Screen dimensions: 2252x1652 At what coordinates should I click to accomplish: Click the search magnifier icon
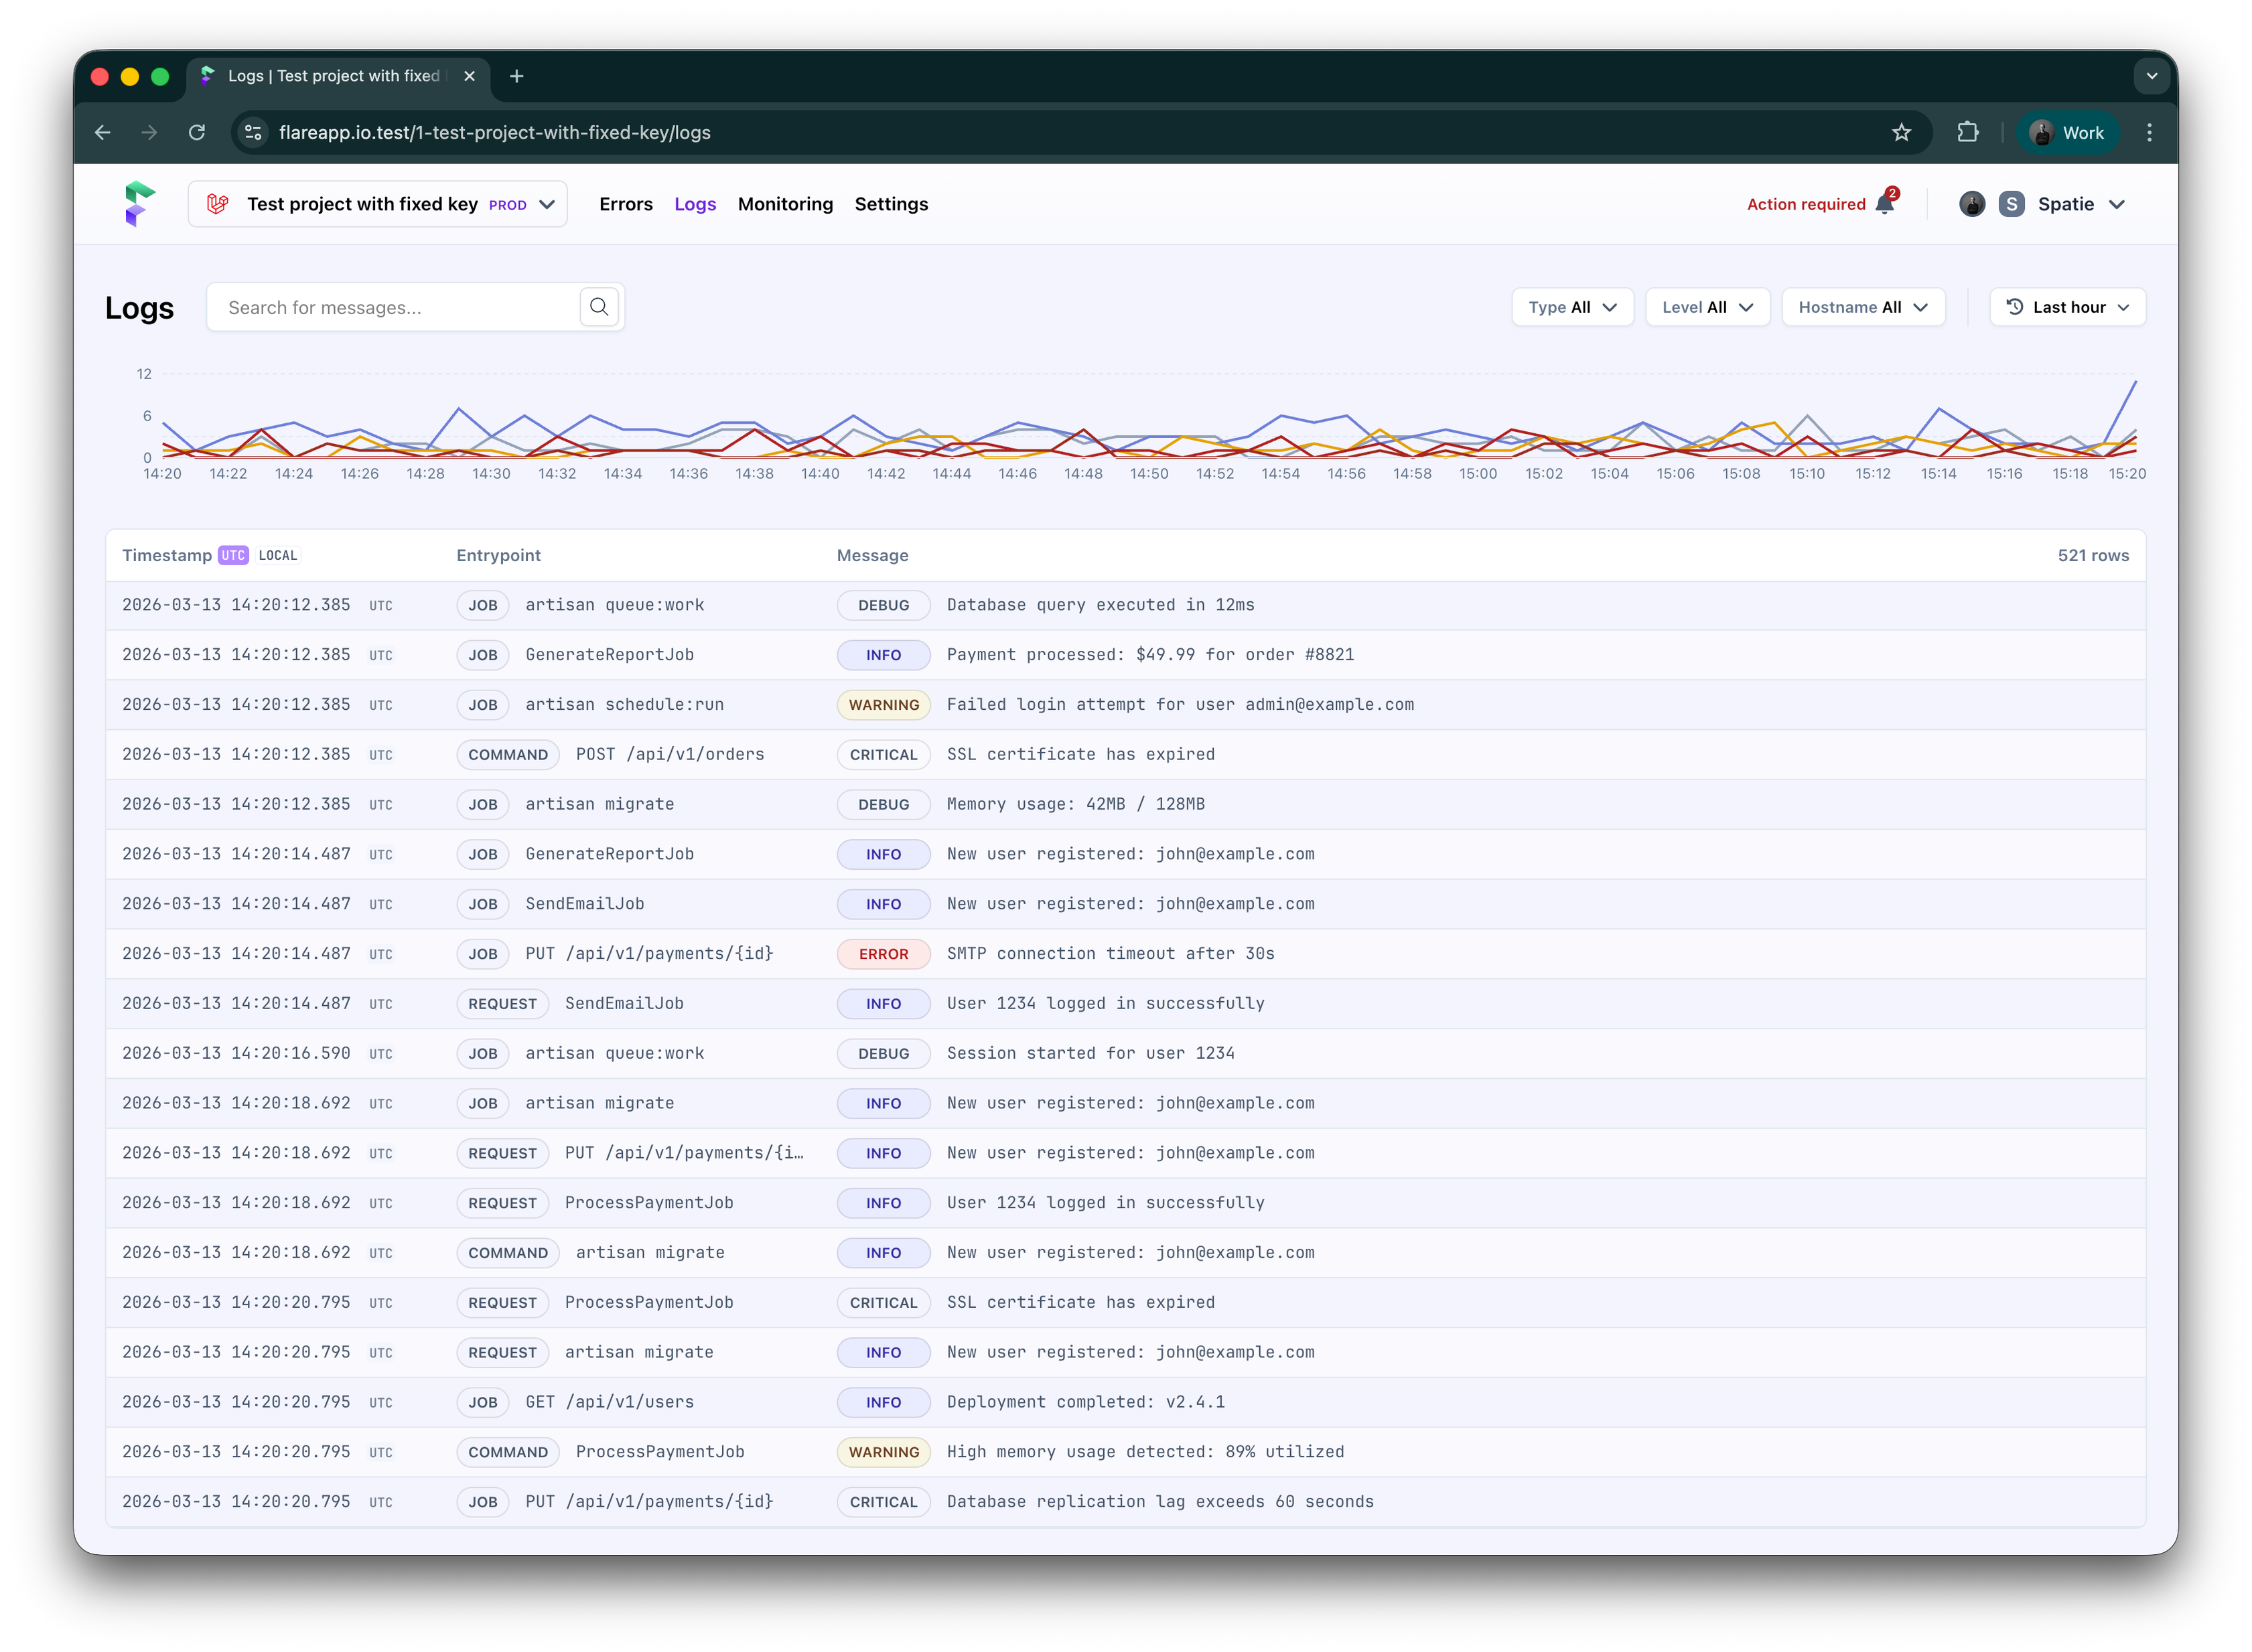pos(599,307)
